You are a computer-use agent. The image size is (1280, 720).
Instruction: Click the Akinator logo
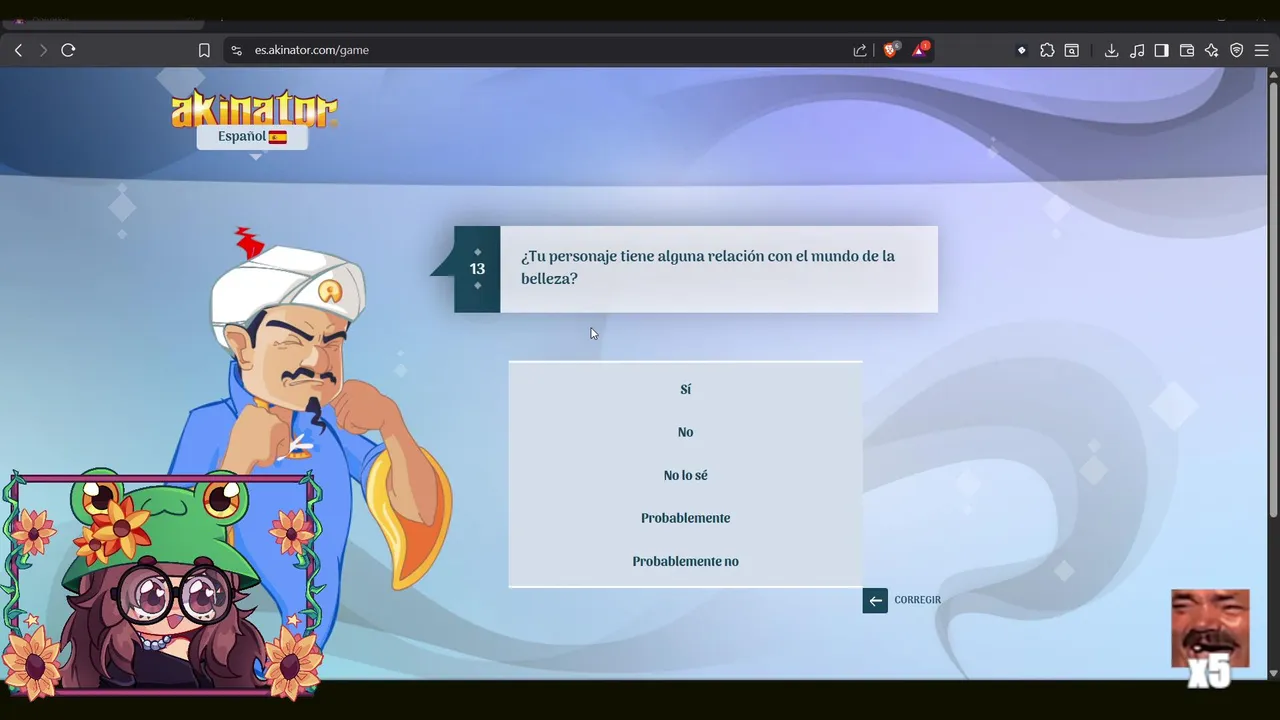coord(254,108)
